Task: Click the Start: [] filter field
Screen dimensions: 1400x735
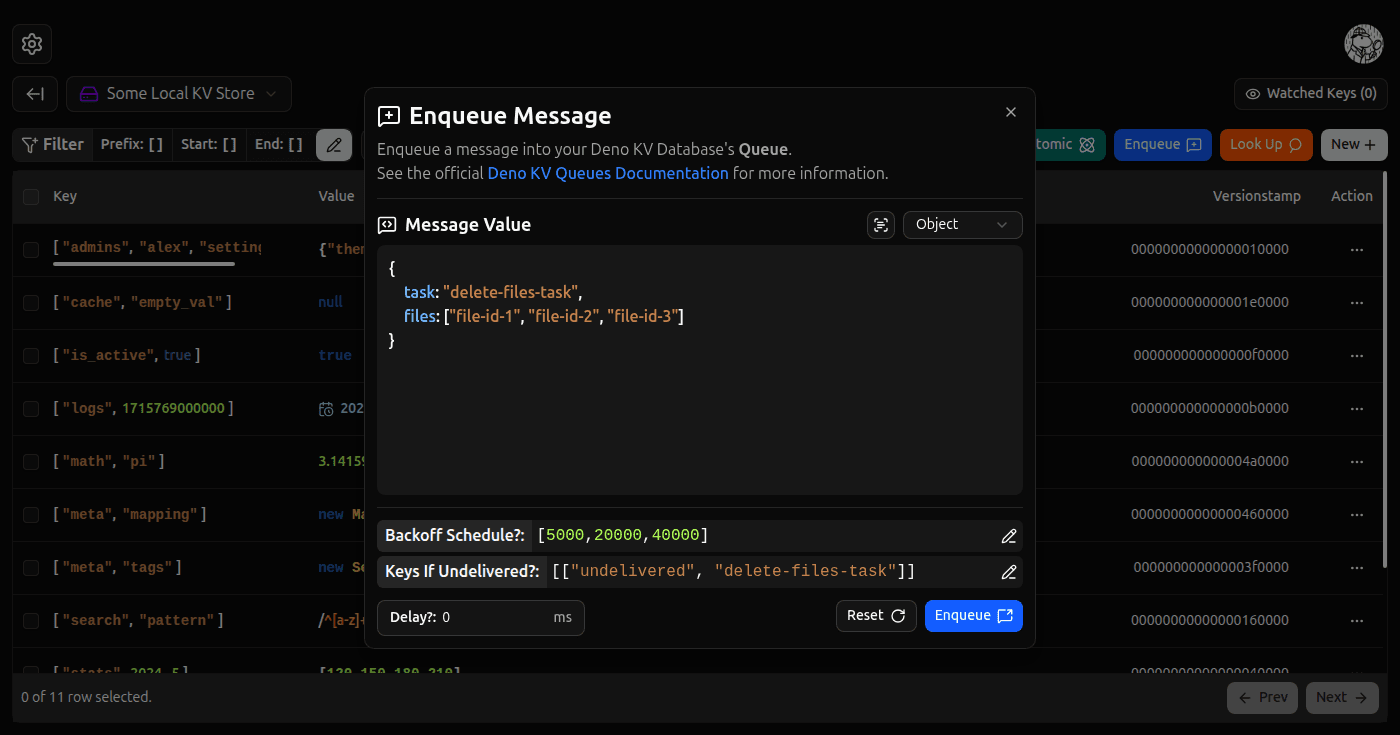Action: pos(209,145)
